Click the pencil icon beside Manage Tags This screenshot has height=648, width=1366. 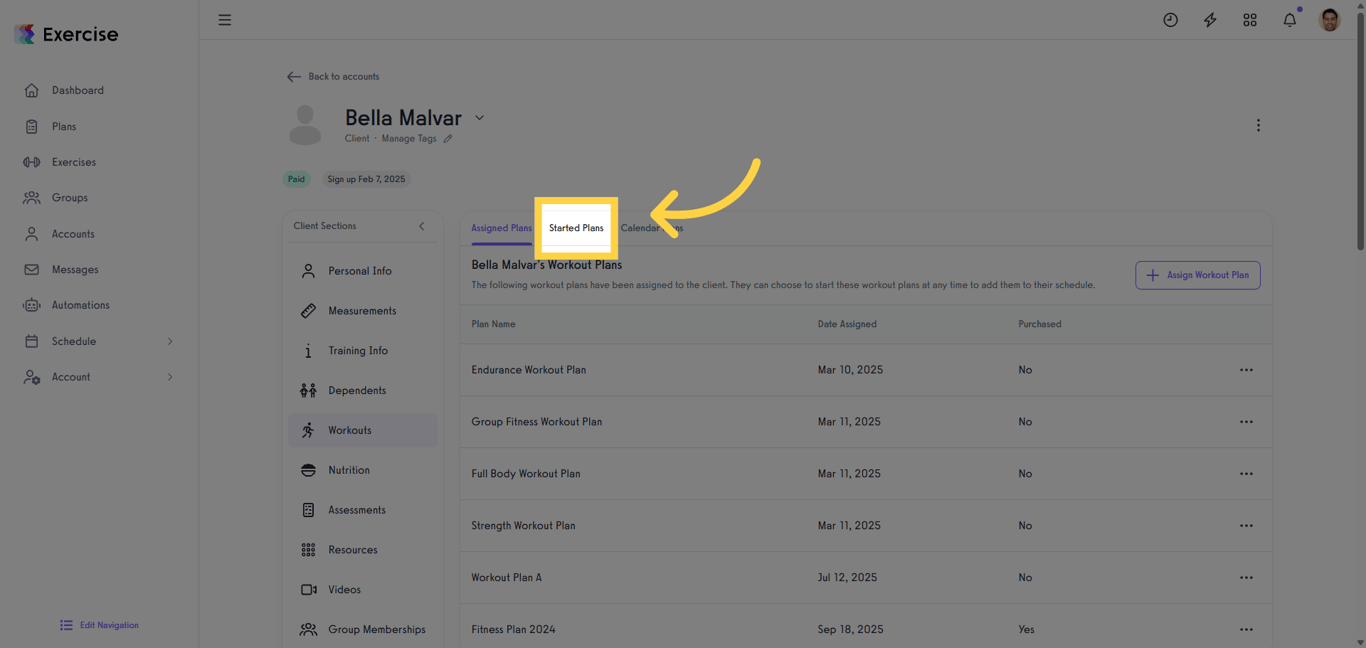click(448, 139)
